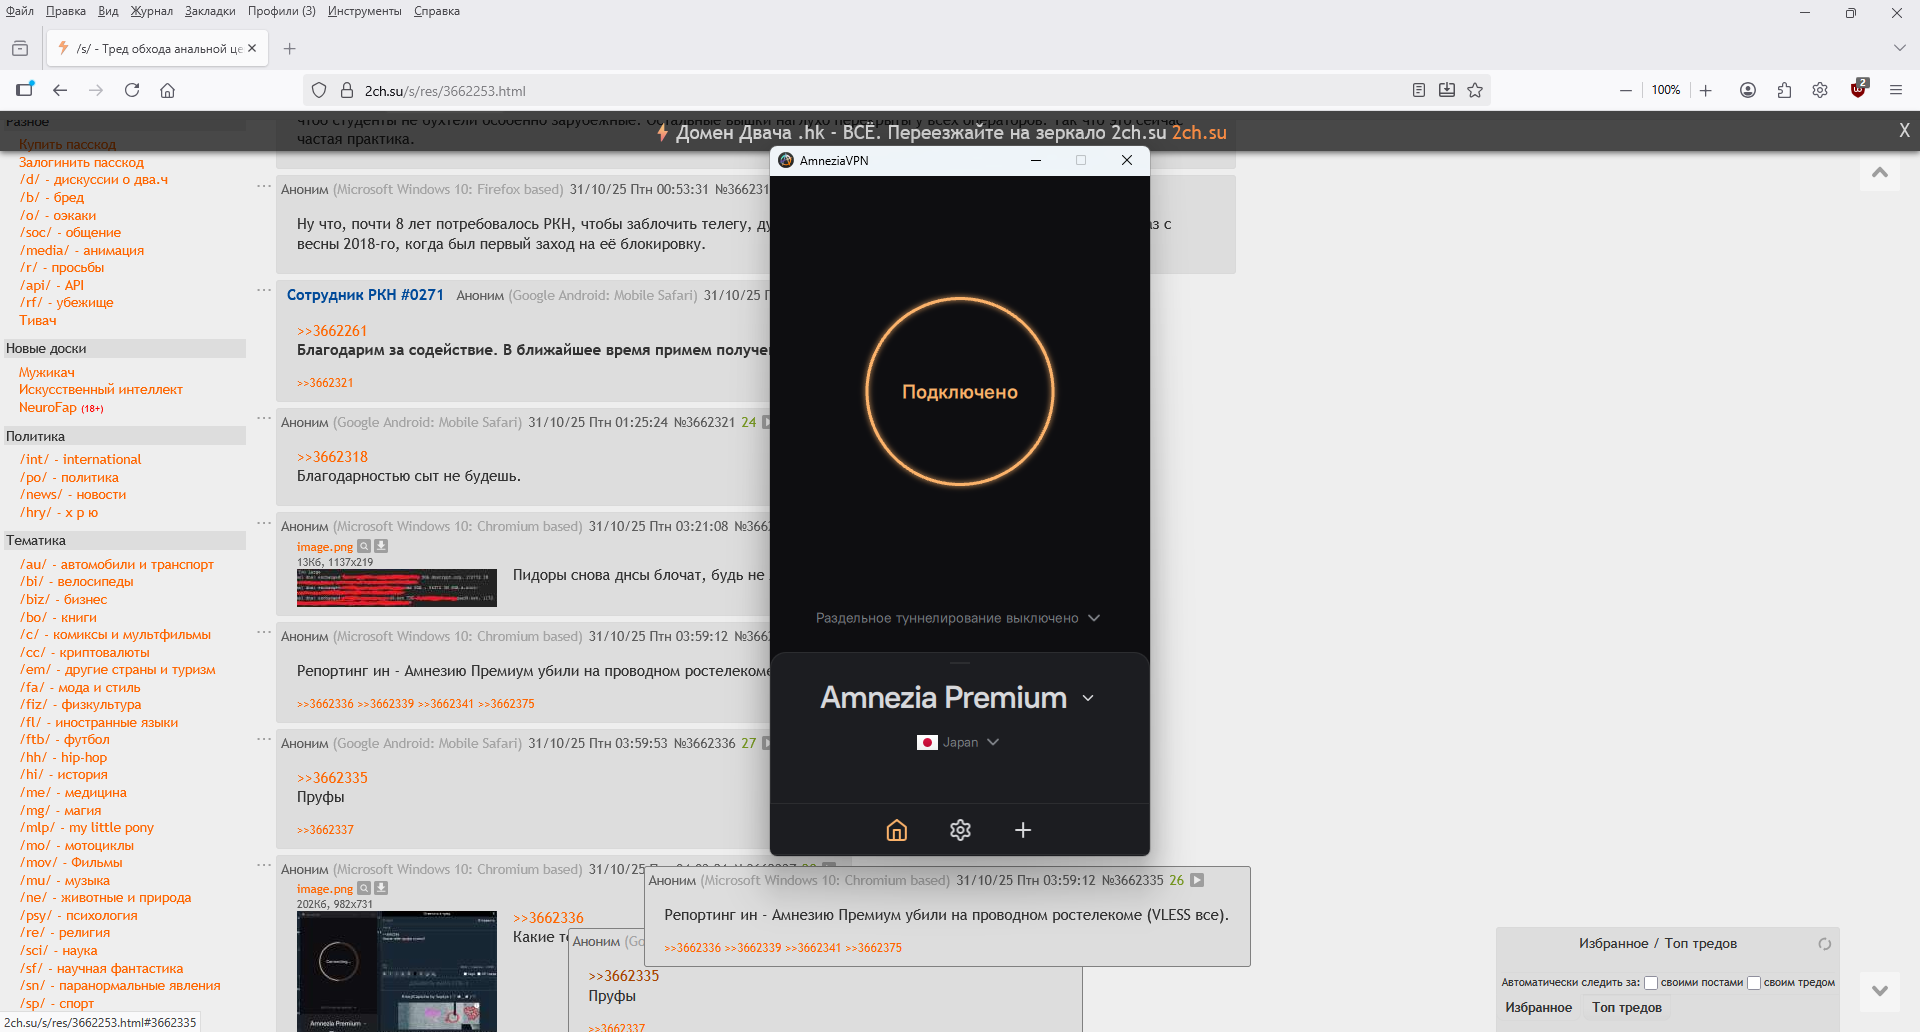Open the /b/ - бред board
Screen dimensions: 1920x1032
pyautogui.click(x=52, y=198)
